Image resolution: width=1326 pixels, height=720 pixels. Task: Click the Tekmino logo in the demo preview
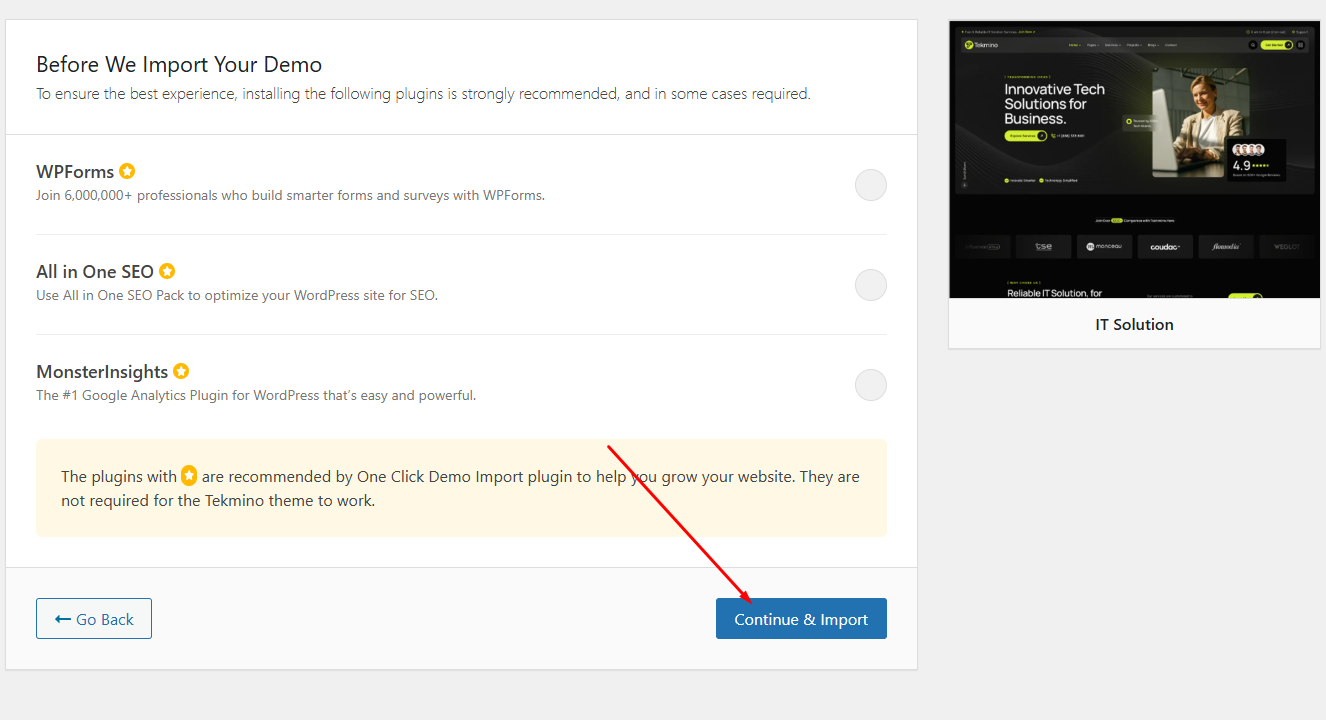982,45
